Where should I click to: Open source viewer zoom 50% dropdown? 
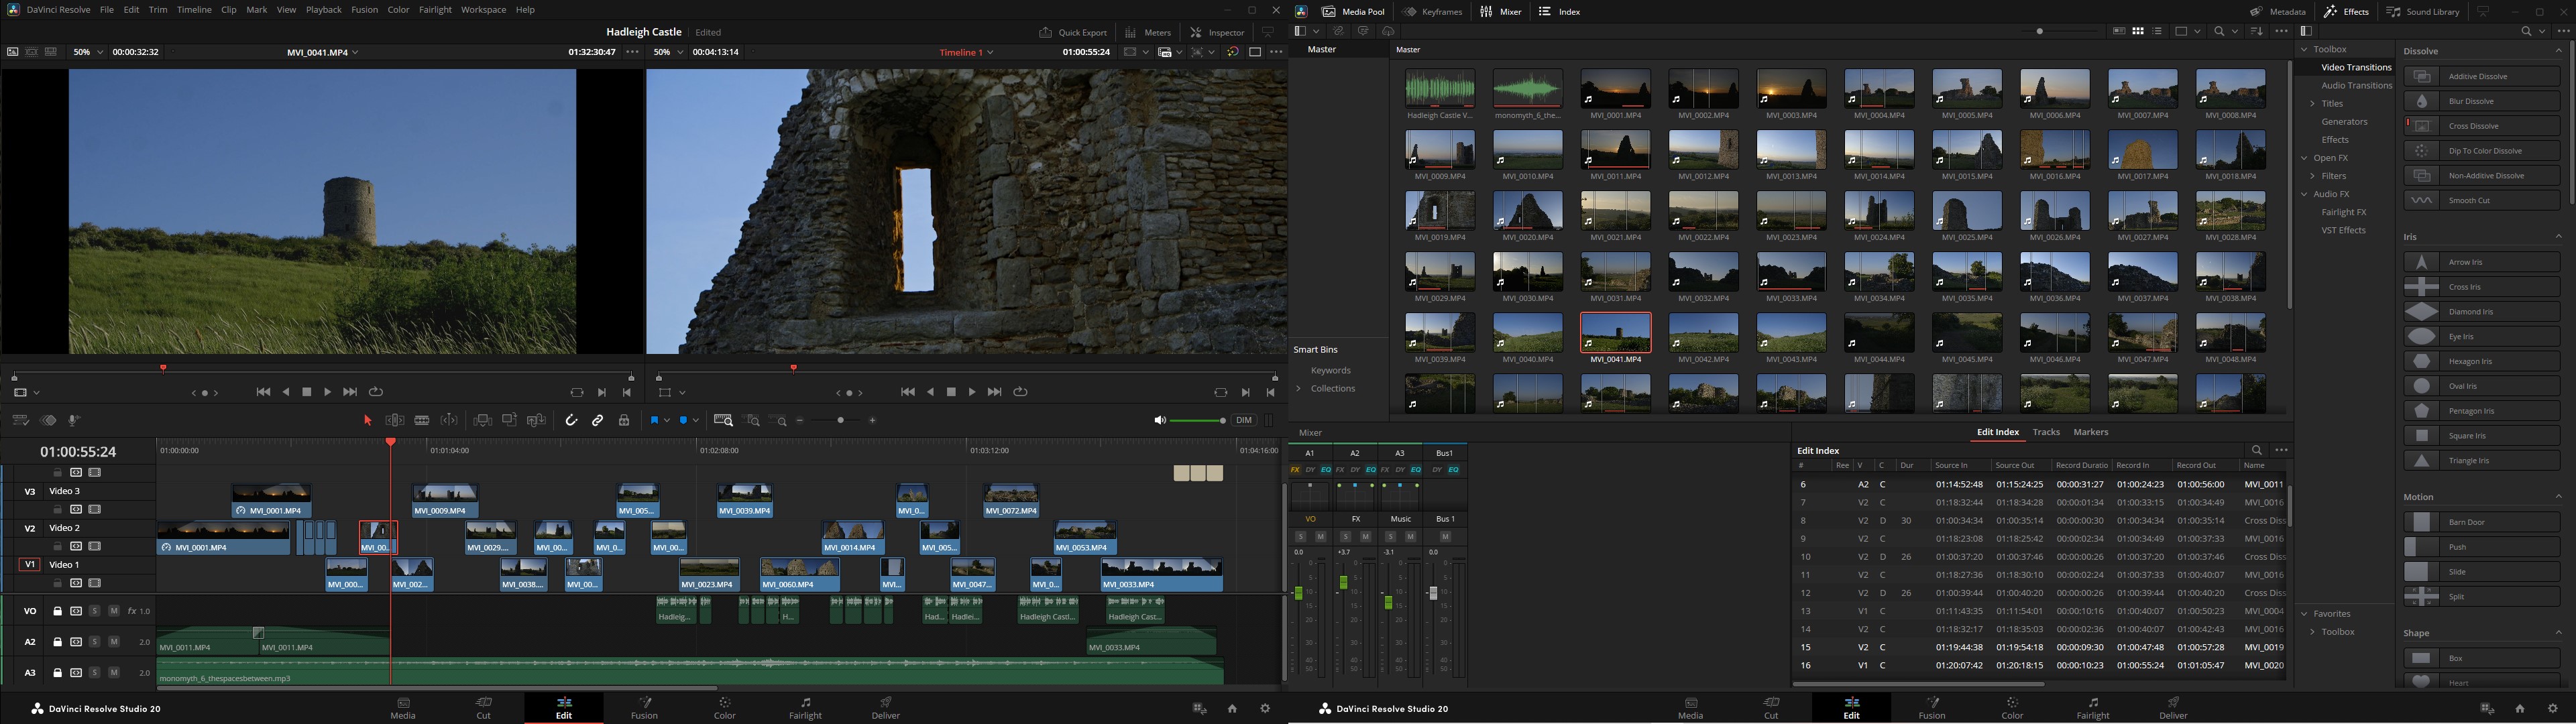[88, 52]
